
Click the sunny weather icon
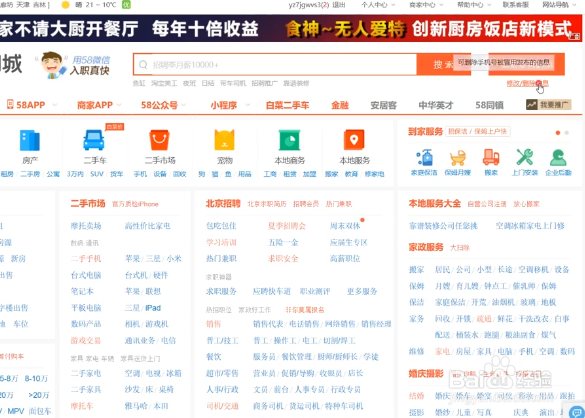(x=66, y=5)
